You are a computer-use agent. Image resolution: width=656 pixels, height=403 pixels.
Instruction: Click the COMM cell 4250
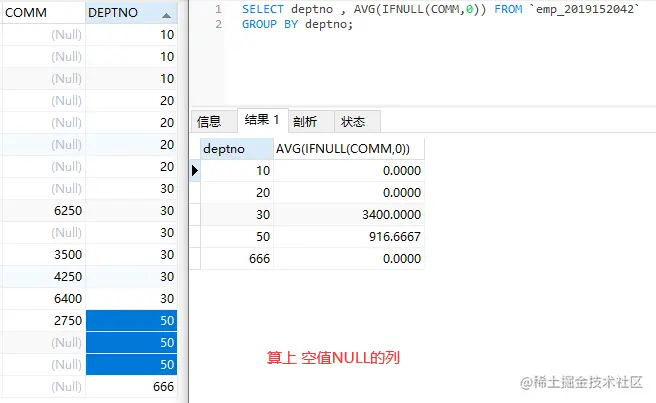(x=43, y=277)
